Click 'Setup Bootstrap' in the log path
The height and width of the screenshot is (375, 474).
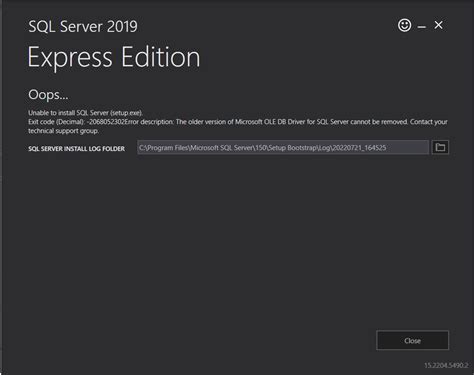pyautogui.click(x=290, y=148)
